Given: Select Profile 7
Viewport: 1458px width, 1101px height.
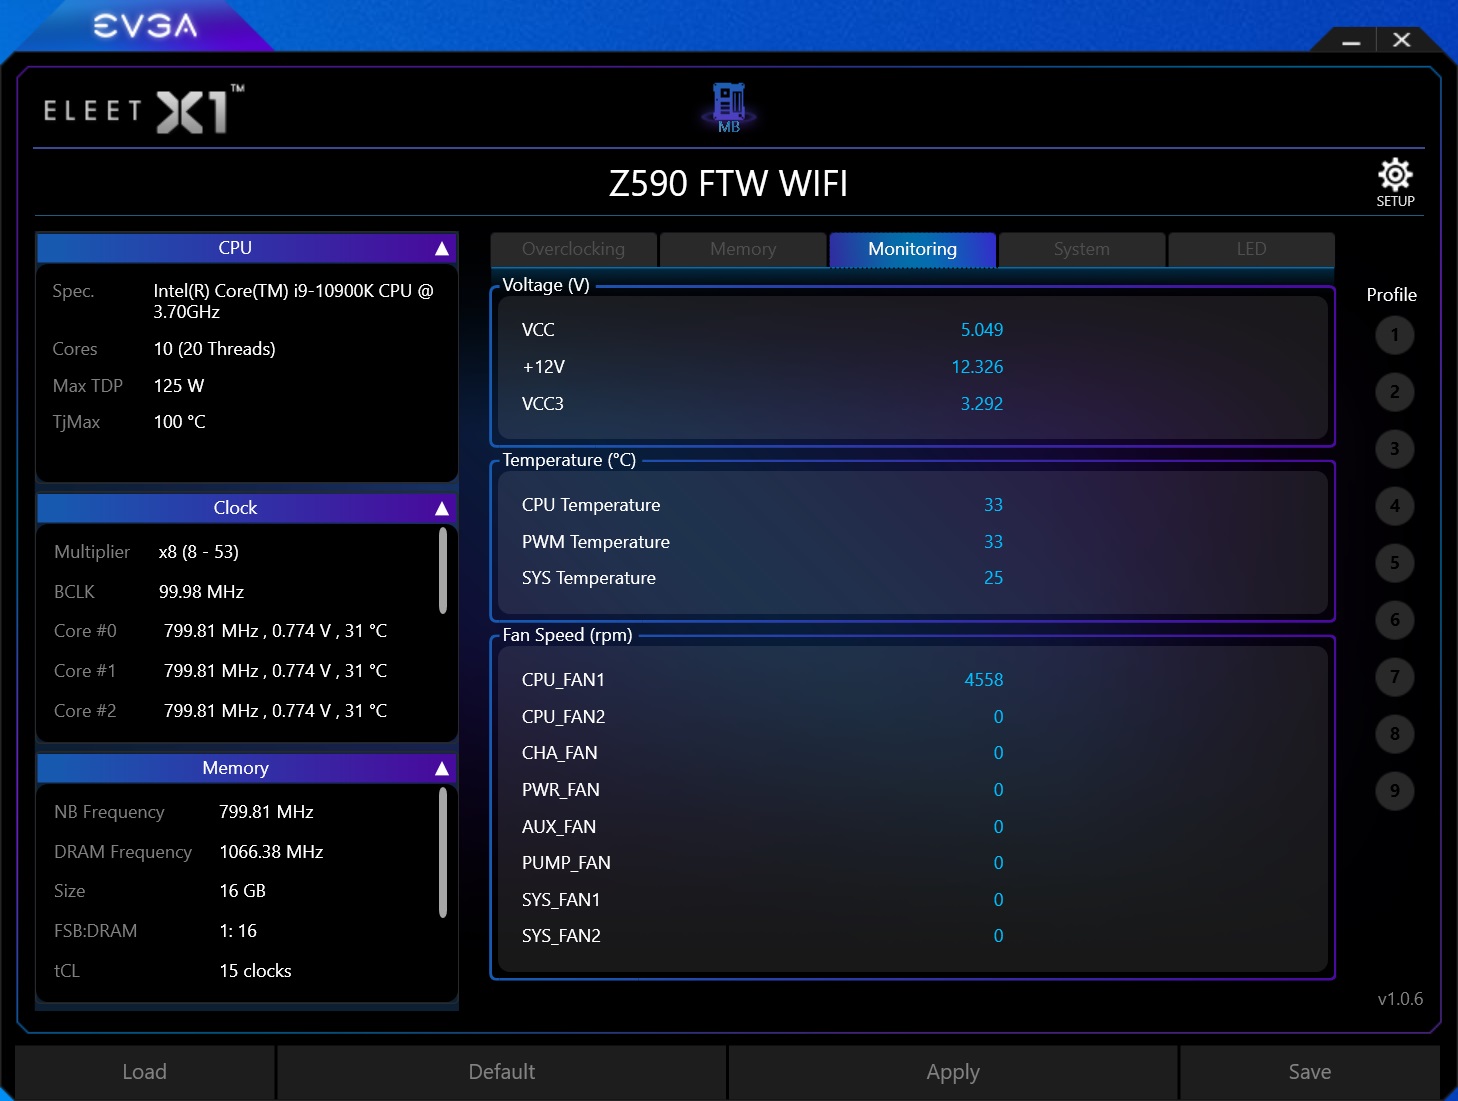Looking at the screenshot, I should click(1394, 677).
